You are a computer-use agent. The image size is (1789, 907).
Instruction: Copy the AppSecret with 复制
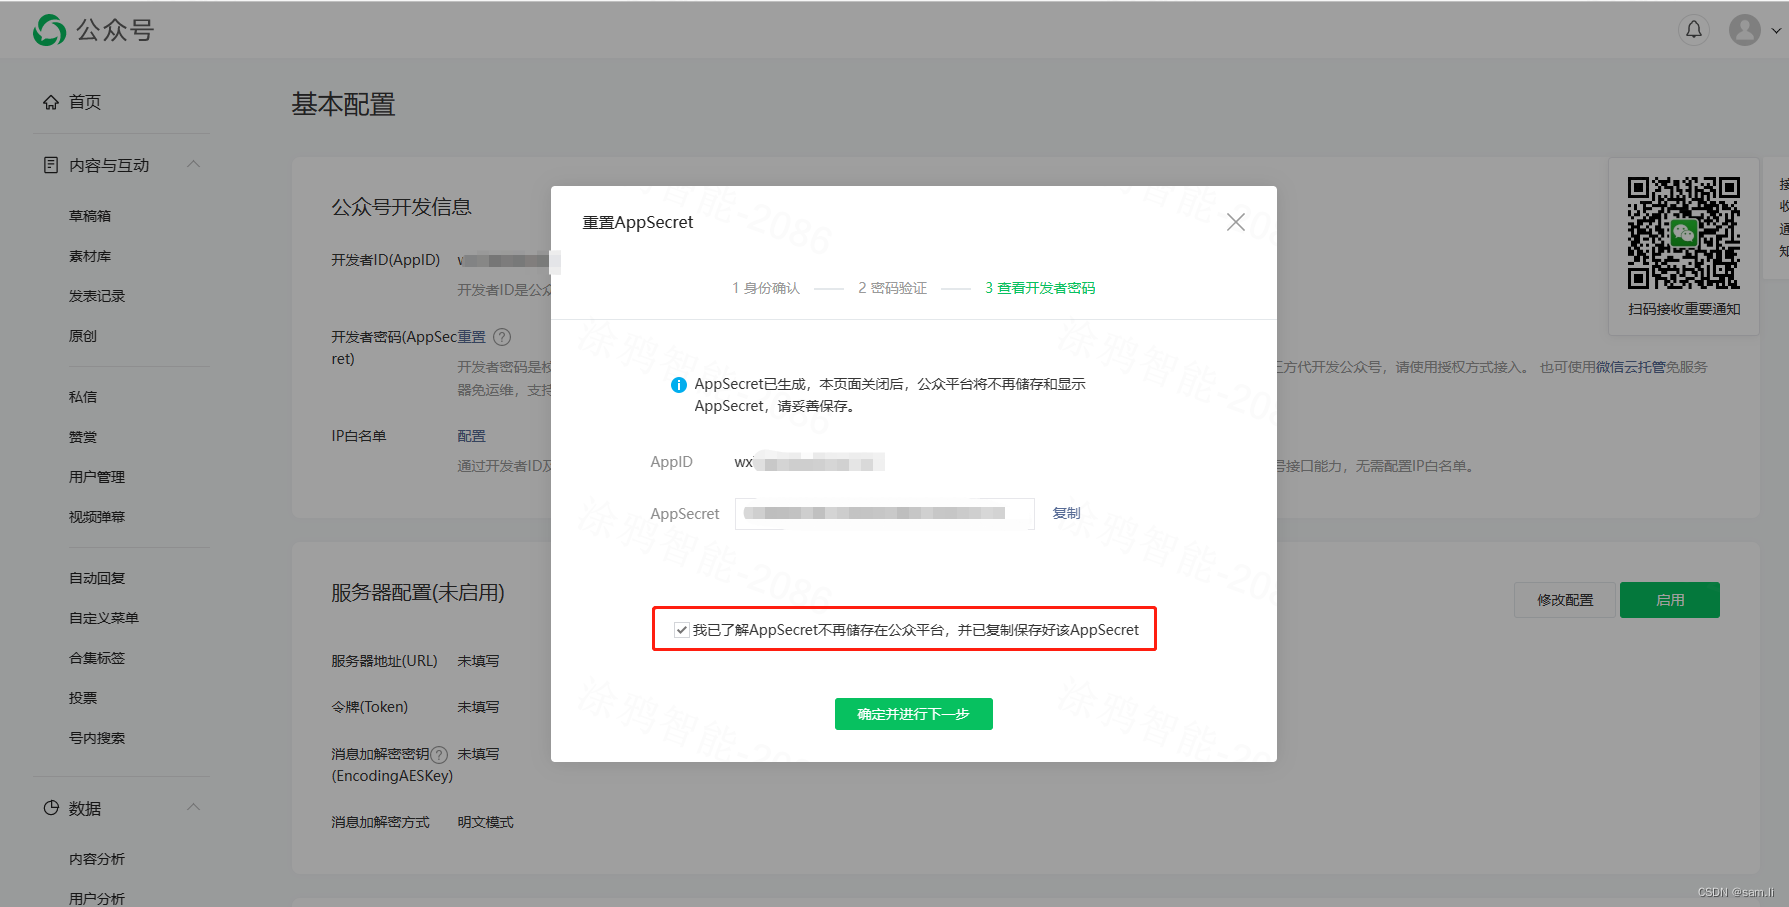coord(1066,513)
